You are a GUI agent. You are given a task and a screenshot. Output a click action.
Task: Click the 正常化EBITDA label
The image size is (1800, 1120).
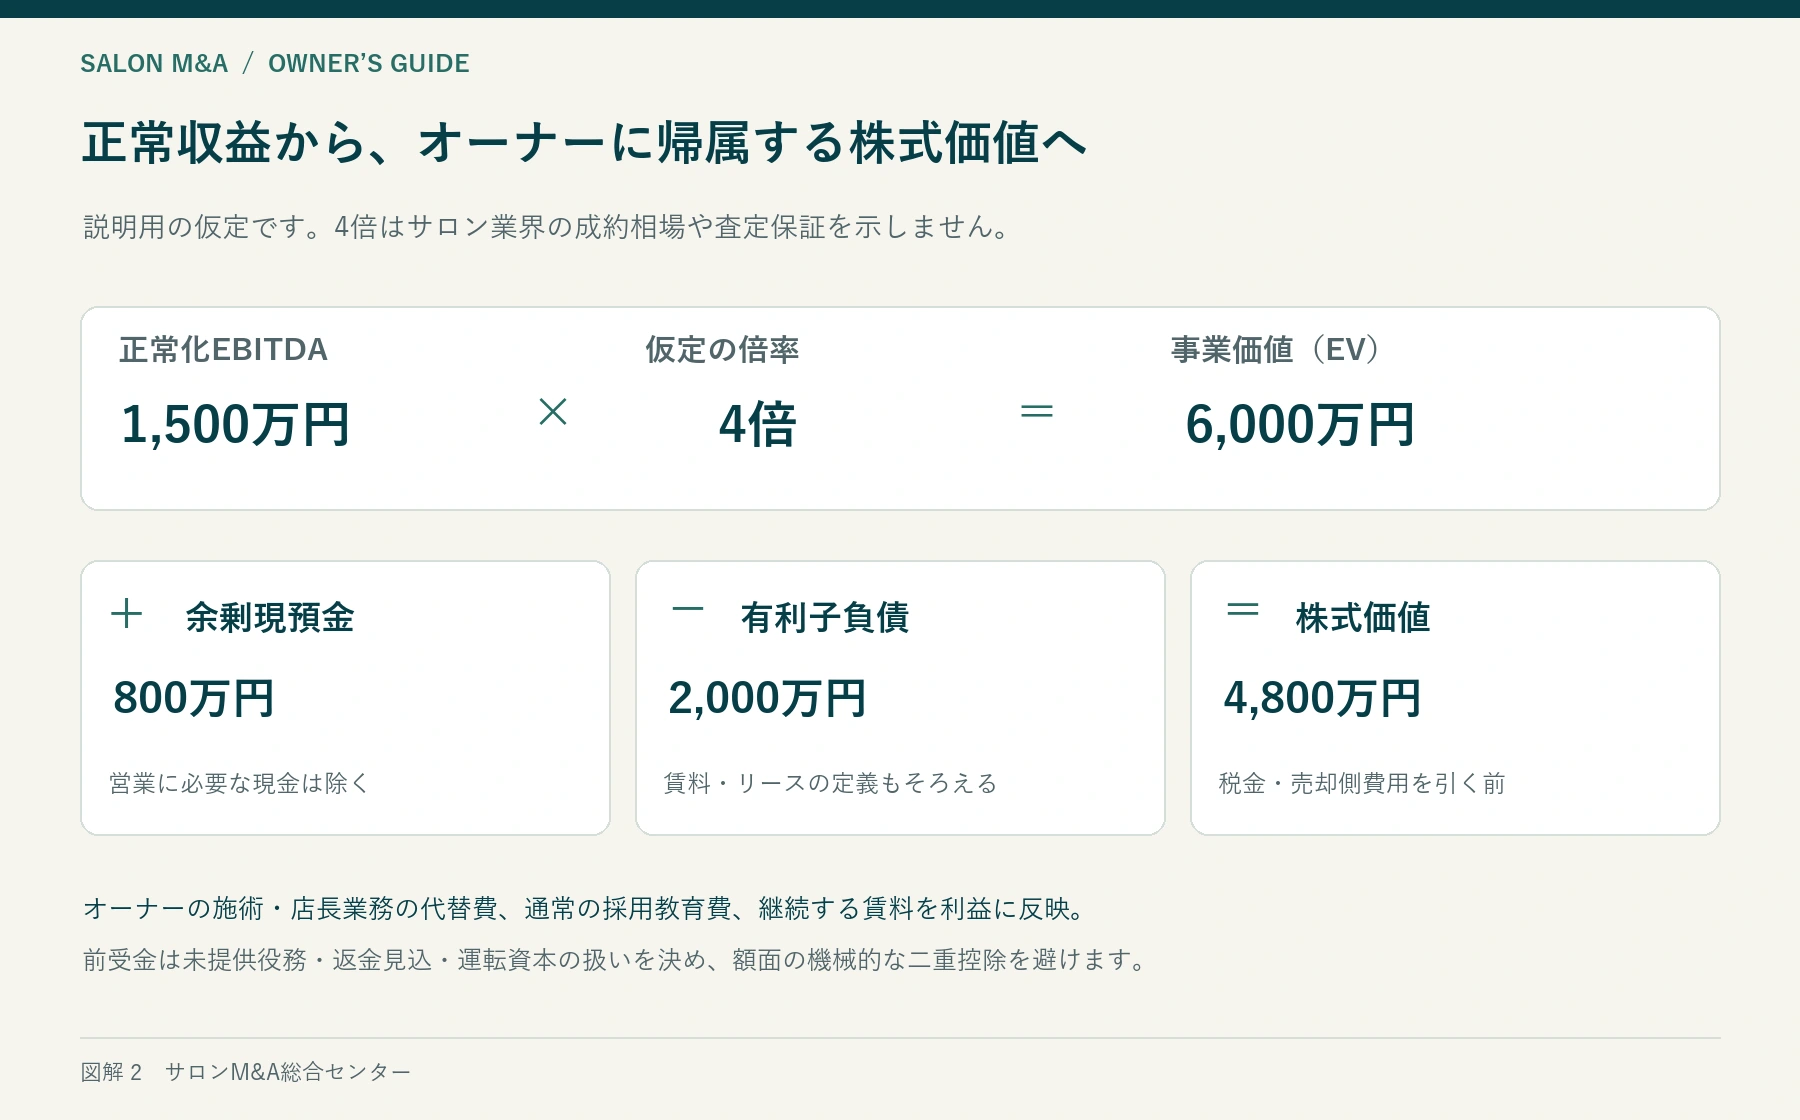point(223,350)
